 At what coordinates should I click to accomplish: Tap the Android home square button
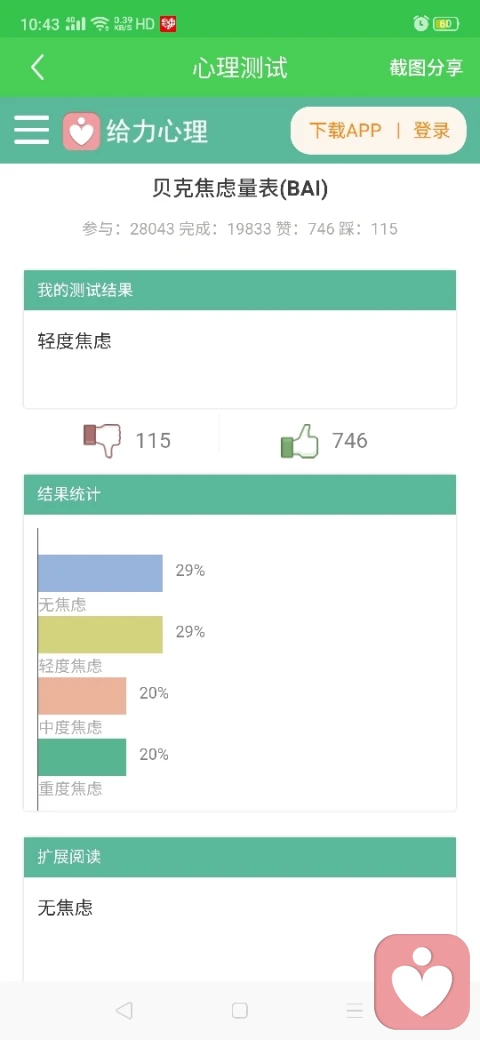[x=240, y=1010]
